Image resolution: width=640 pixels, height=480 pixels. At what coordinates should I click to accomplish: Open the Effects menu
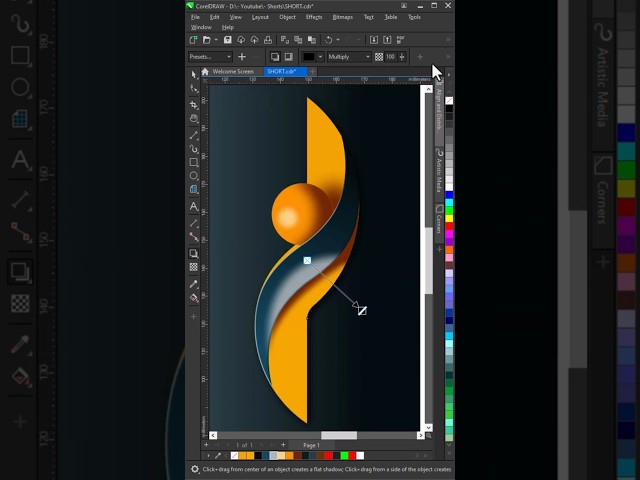[x=314, y=17]
